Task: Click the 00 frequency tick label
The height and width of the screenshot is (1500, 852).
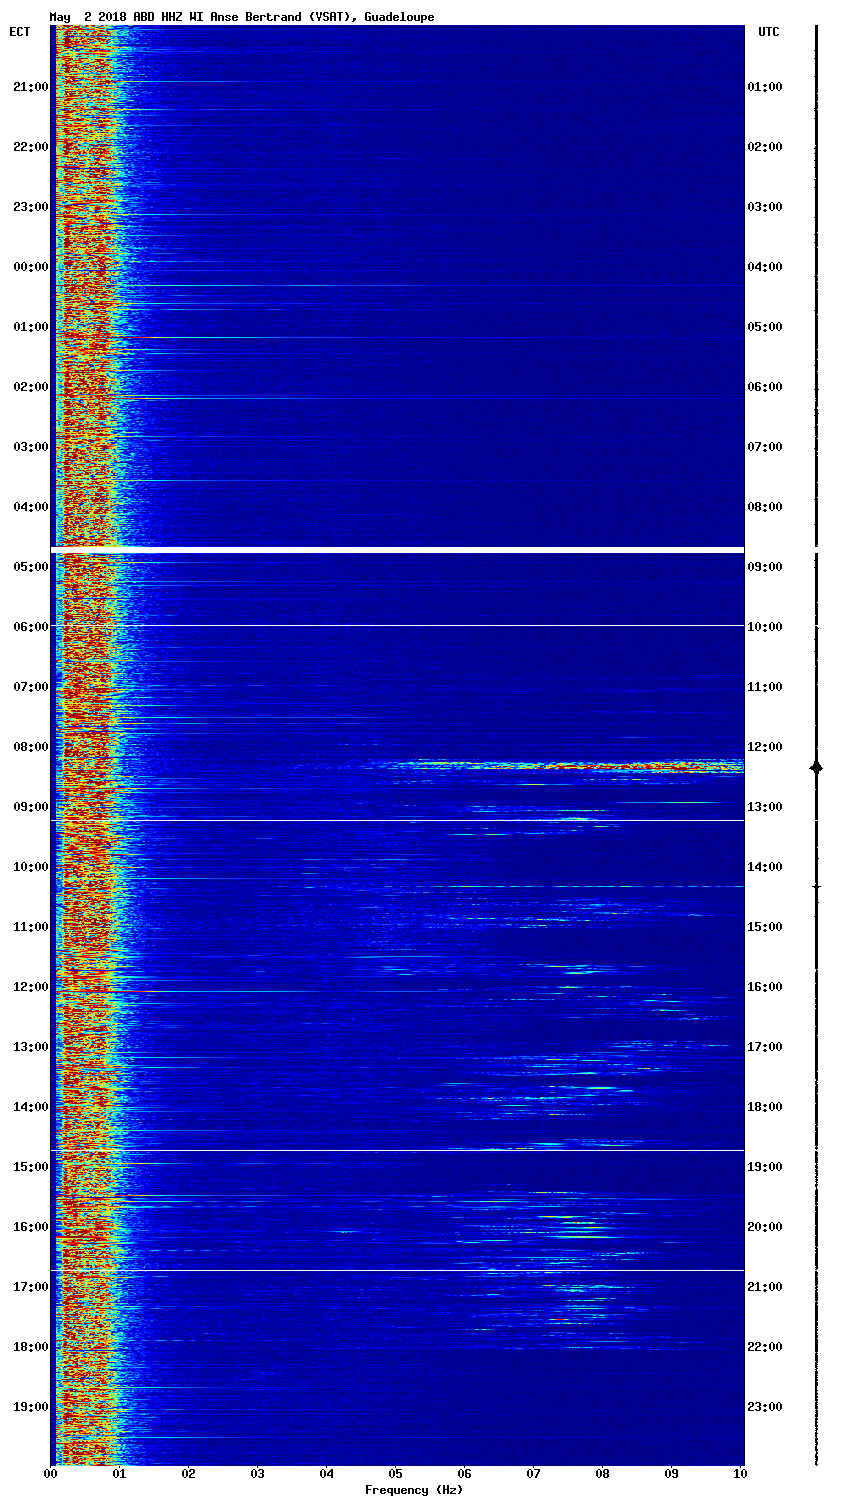Action: pyautogui.click(x=51, y=1474)
